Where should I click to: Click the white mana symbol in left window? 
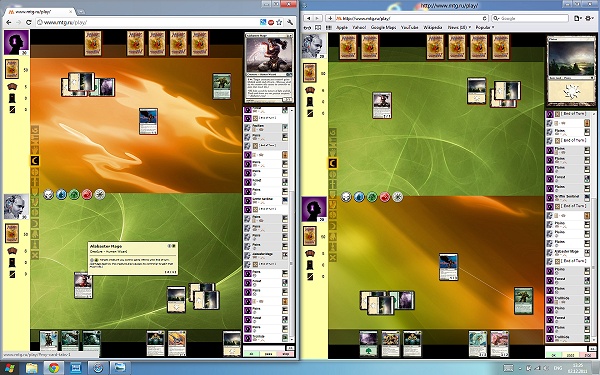click(x=49, y=195)
